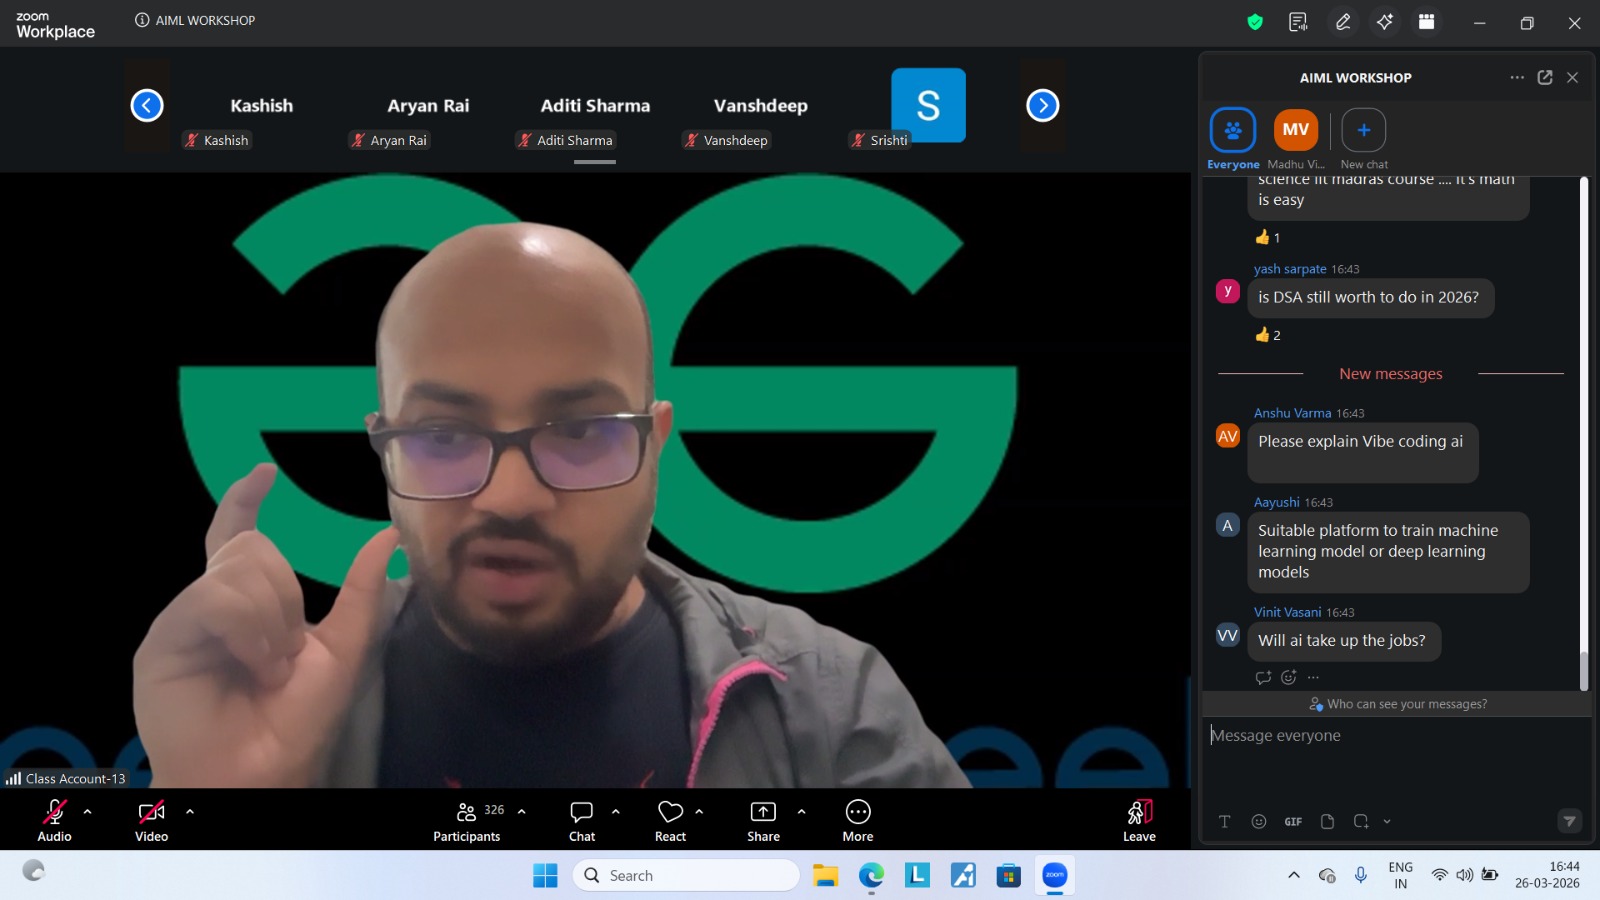1600x900 pixels.
Task: Select the 'is DSA still worth to do in 2026?' message
Action: tap(1371, 298)
